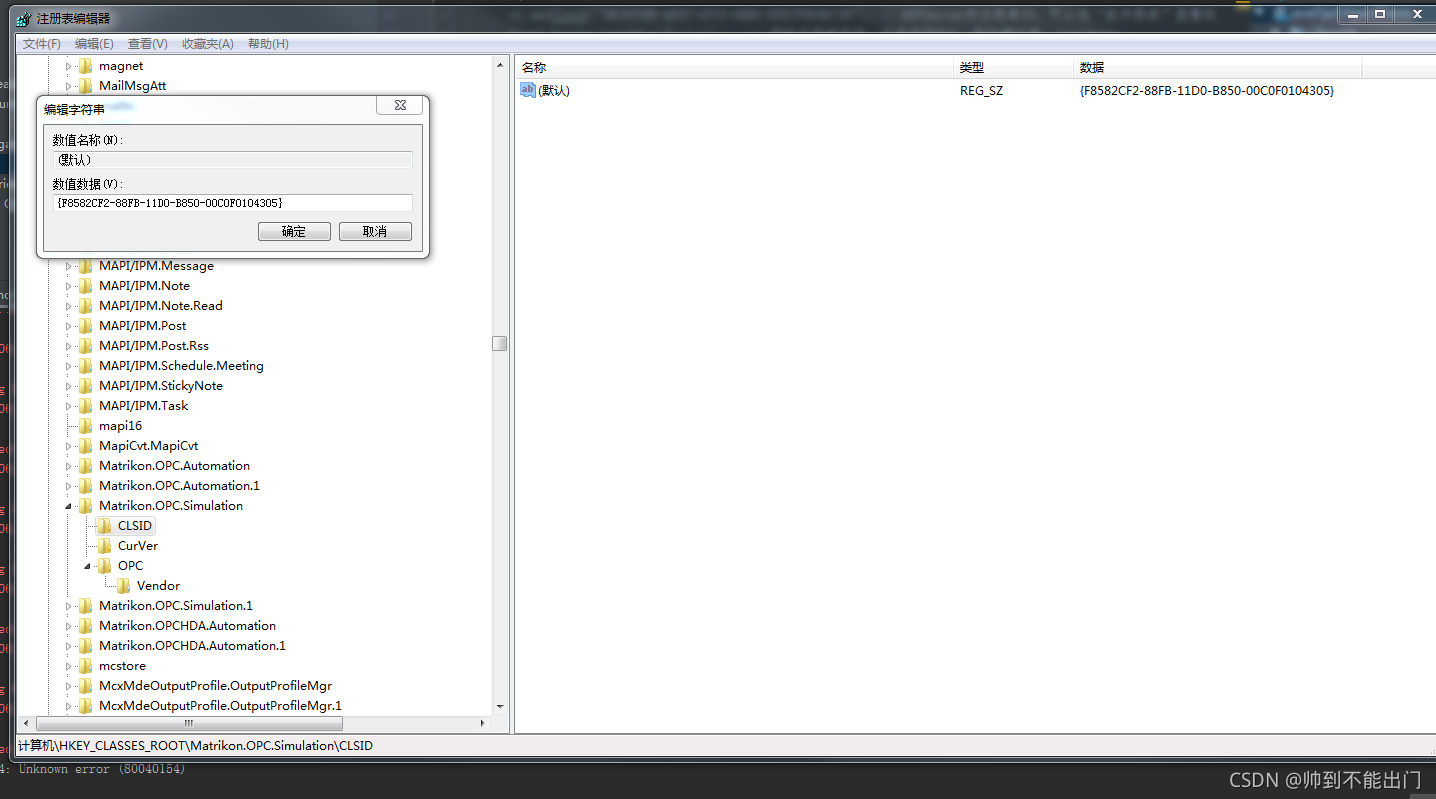Click MapiCvt.MapiCvt folder icon
The width and height of the screenshot is (1436, 799).
[x=86, y=446]
